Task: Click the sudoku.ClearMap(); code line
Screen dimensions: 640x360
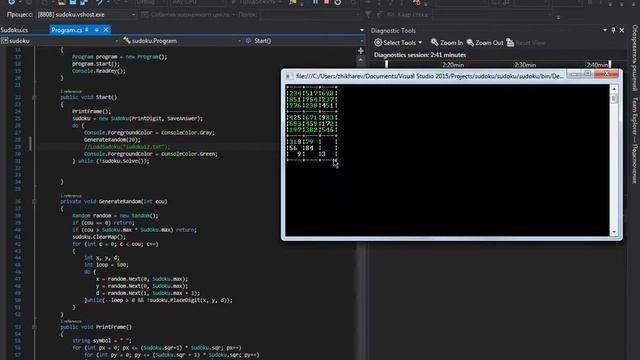Action: tap(99, 237)
